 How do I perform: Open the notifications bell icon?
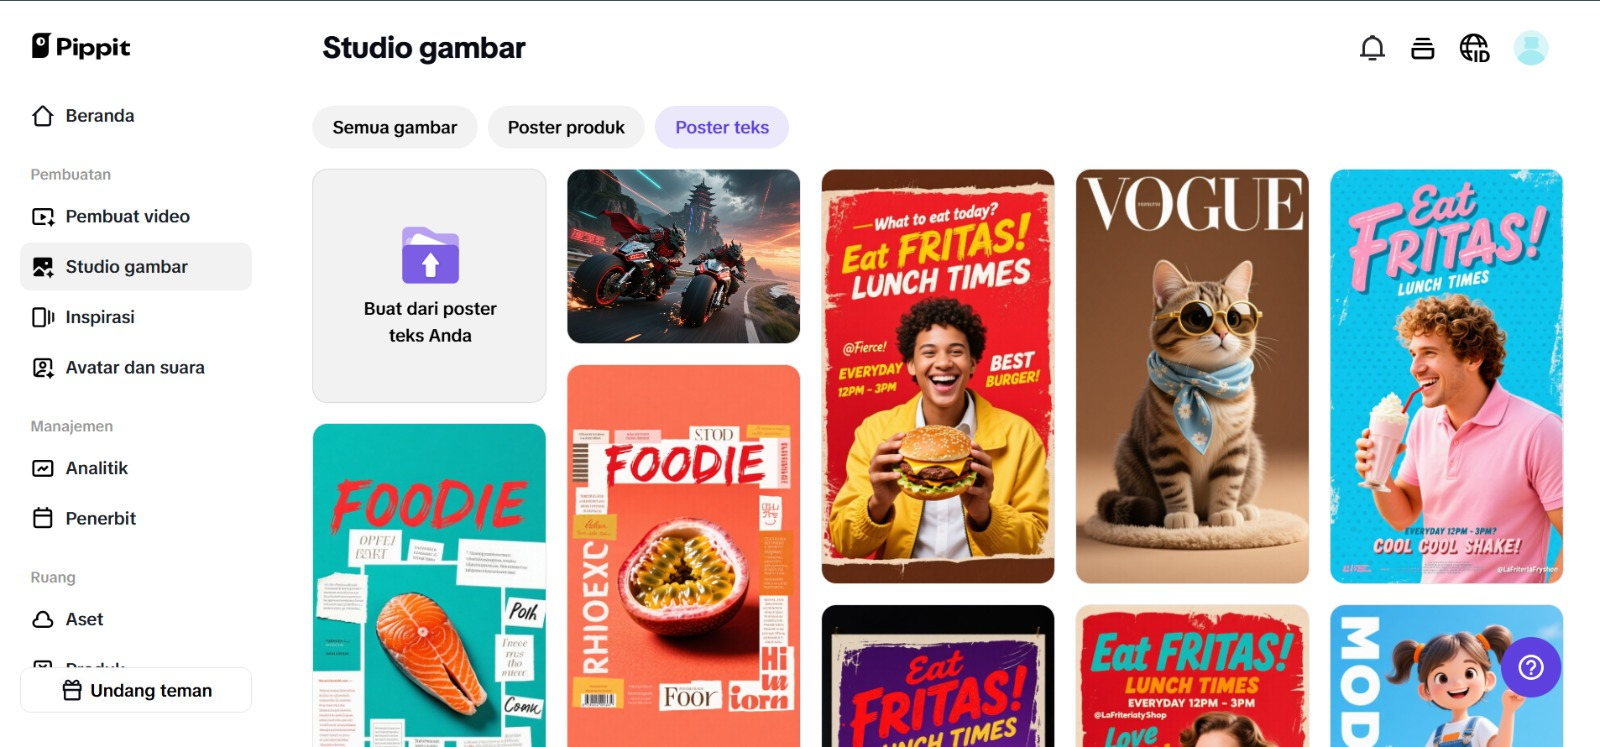click(x=1372, y=48)
